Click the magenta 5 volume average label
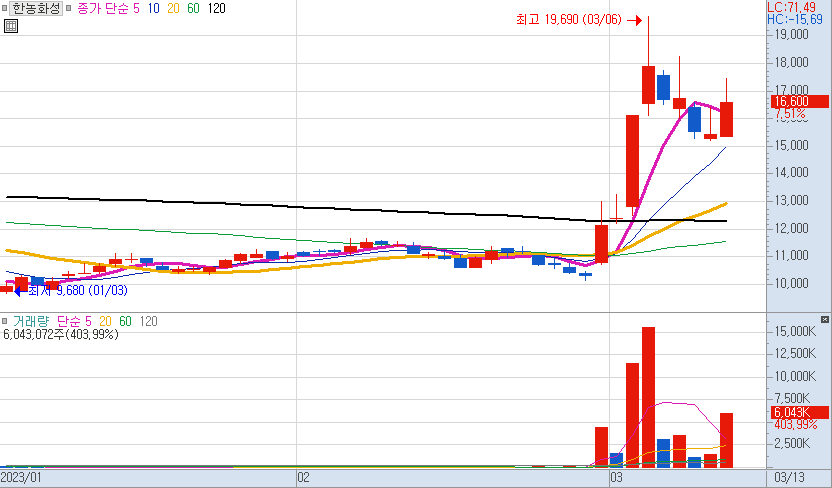The width and height of the screenshot is (832, 488). coord(88,321)
